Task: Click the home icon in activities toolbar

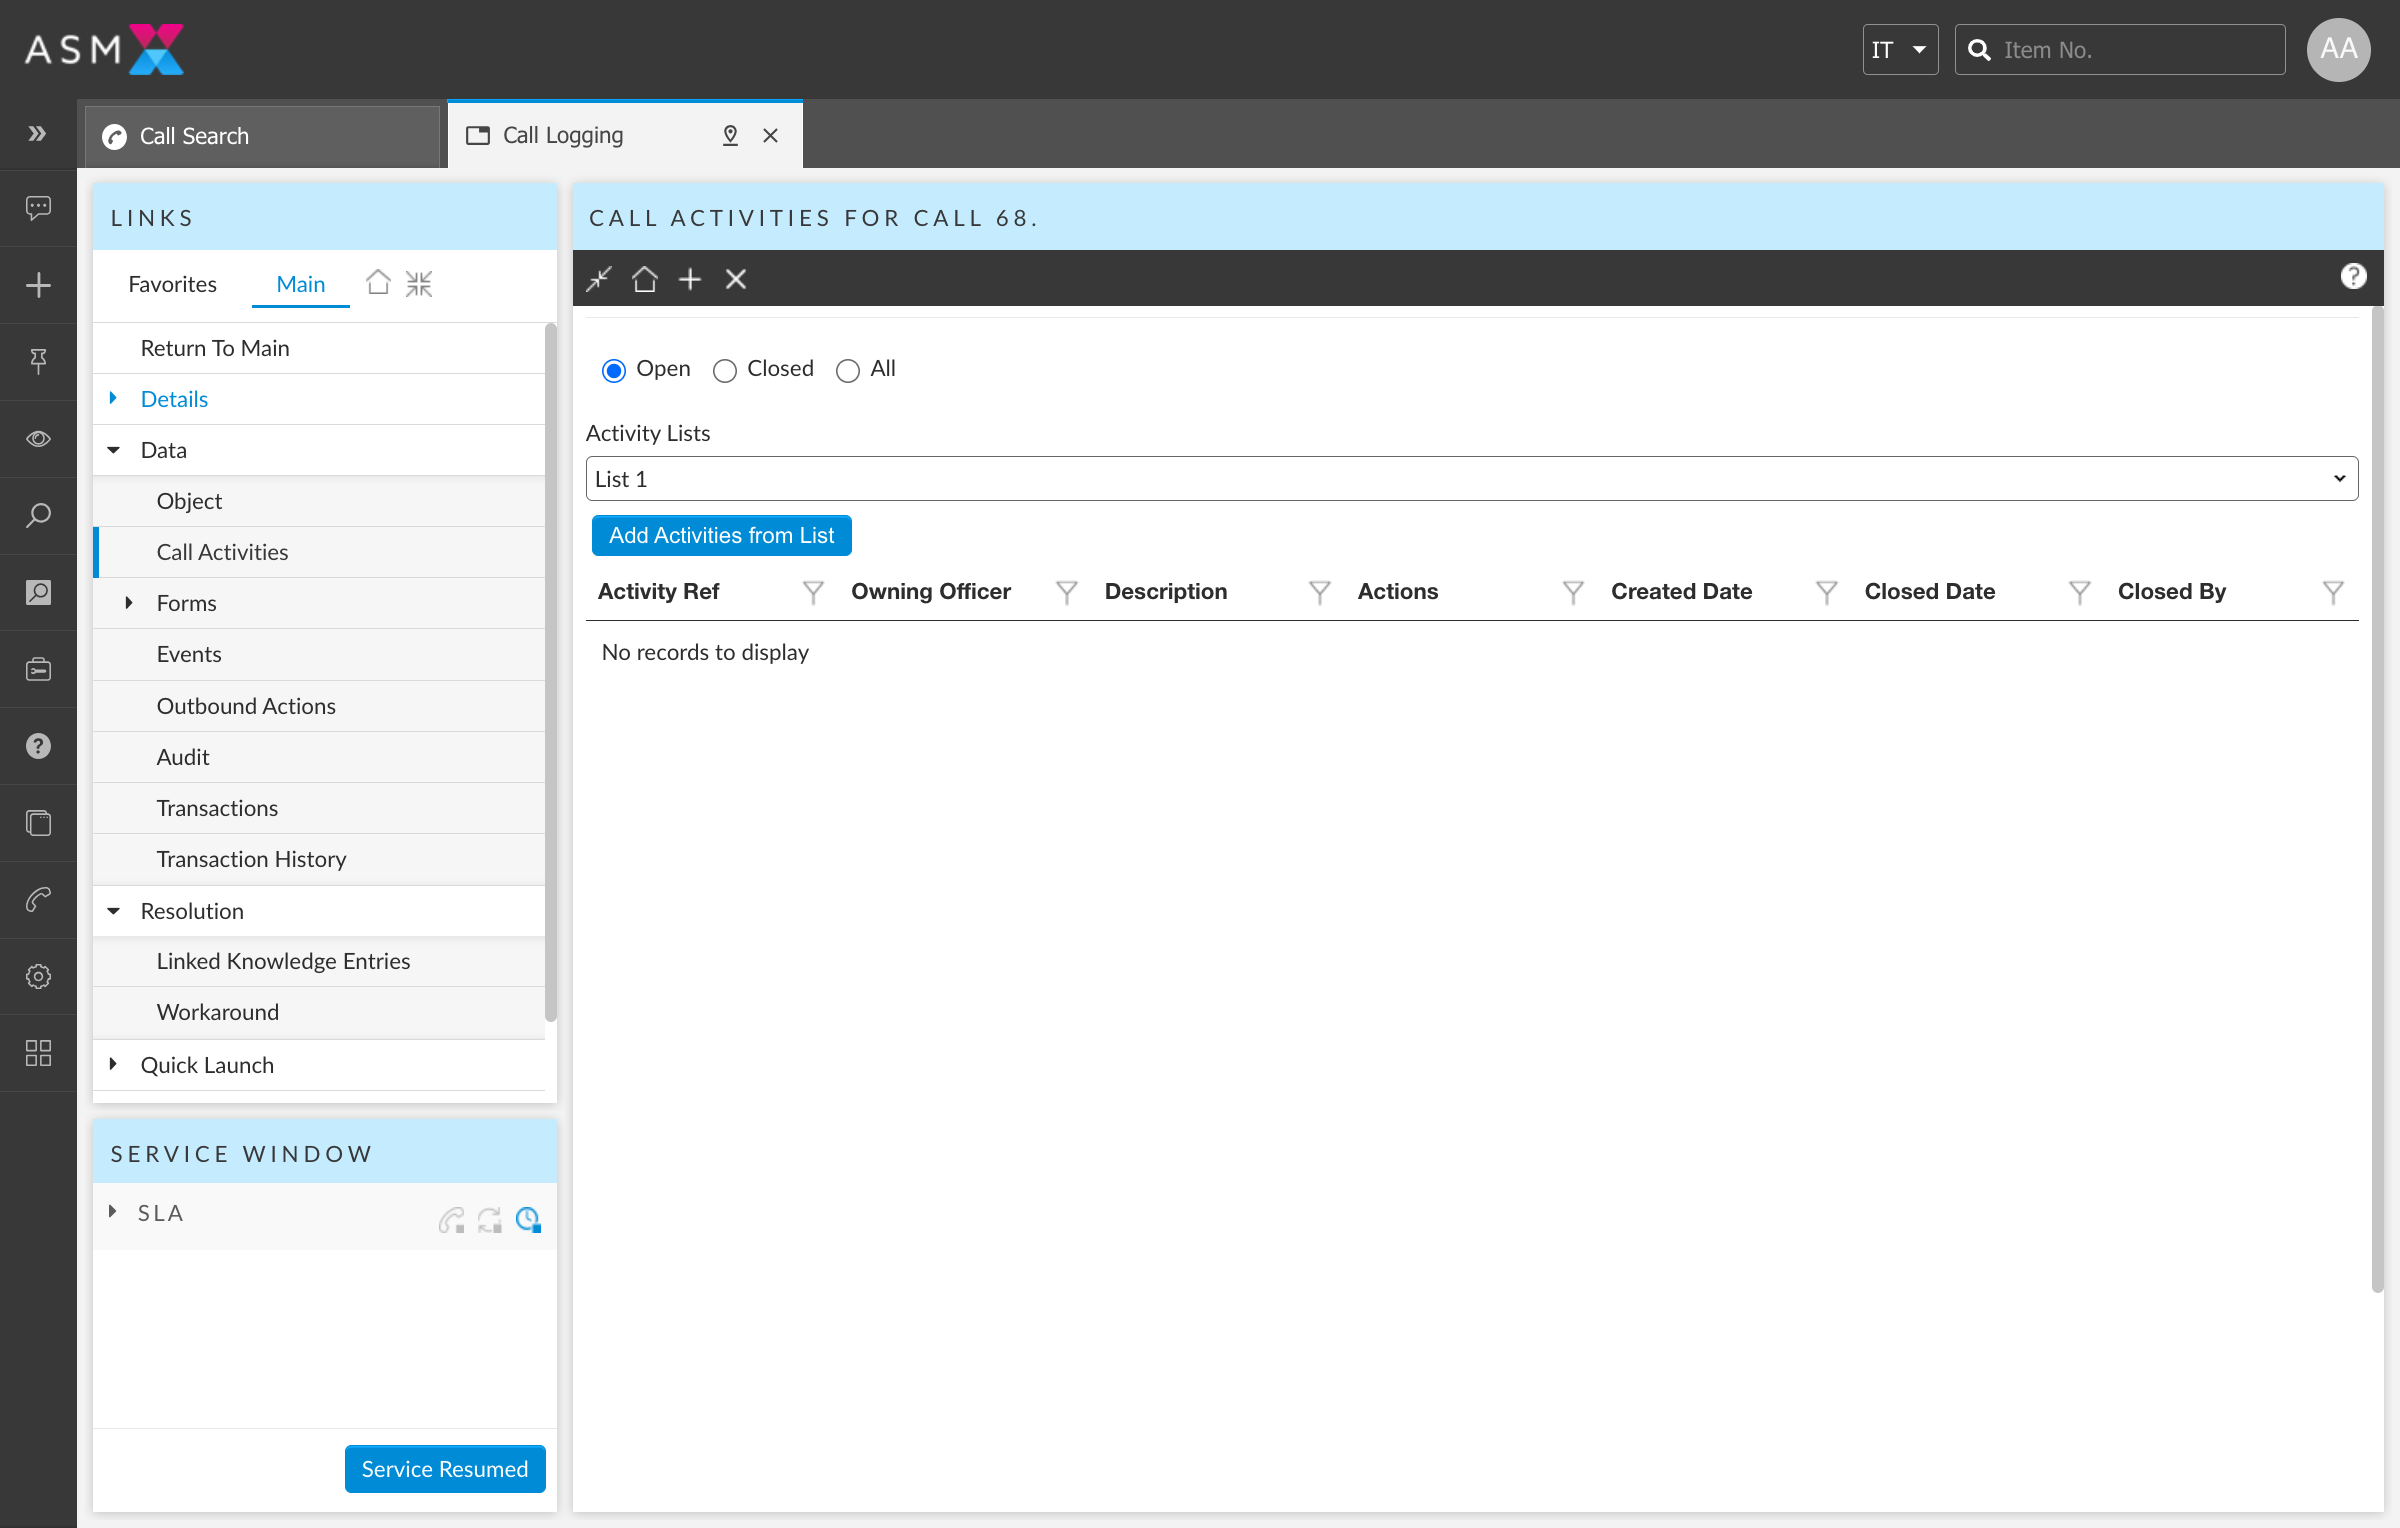Action: (x=645, y=279)
